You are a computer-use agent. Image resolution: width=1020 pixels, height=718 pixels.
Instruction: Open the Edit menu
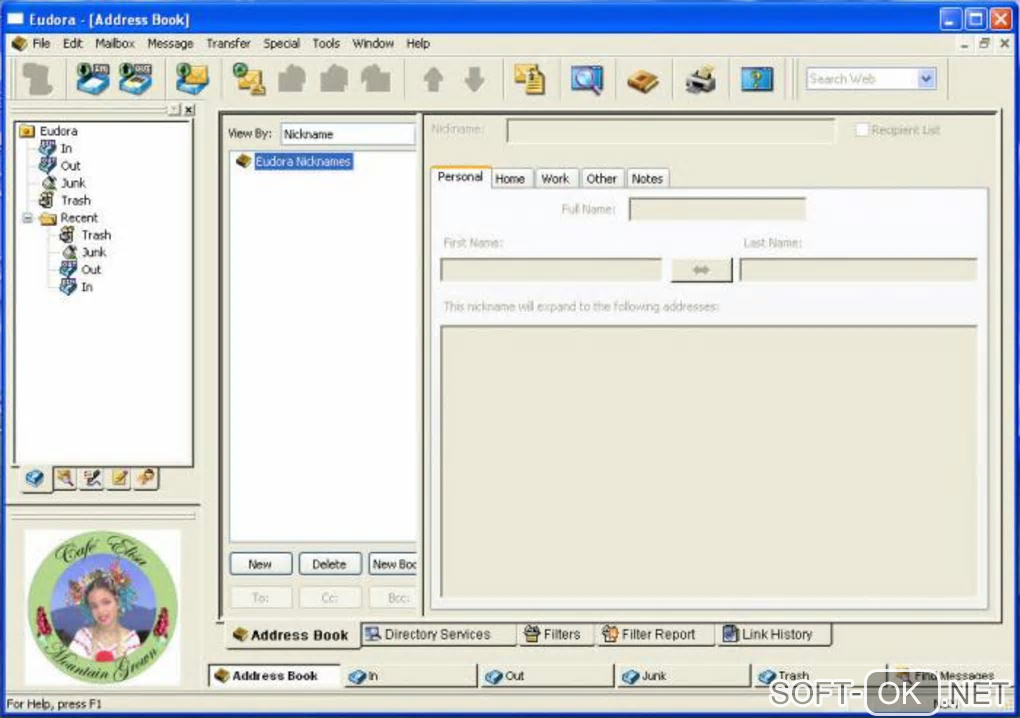(x=72, y=44)
